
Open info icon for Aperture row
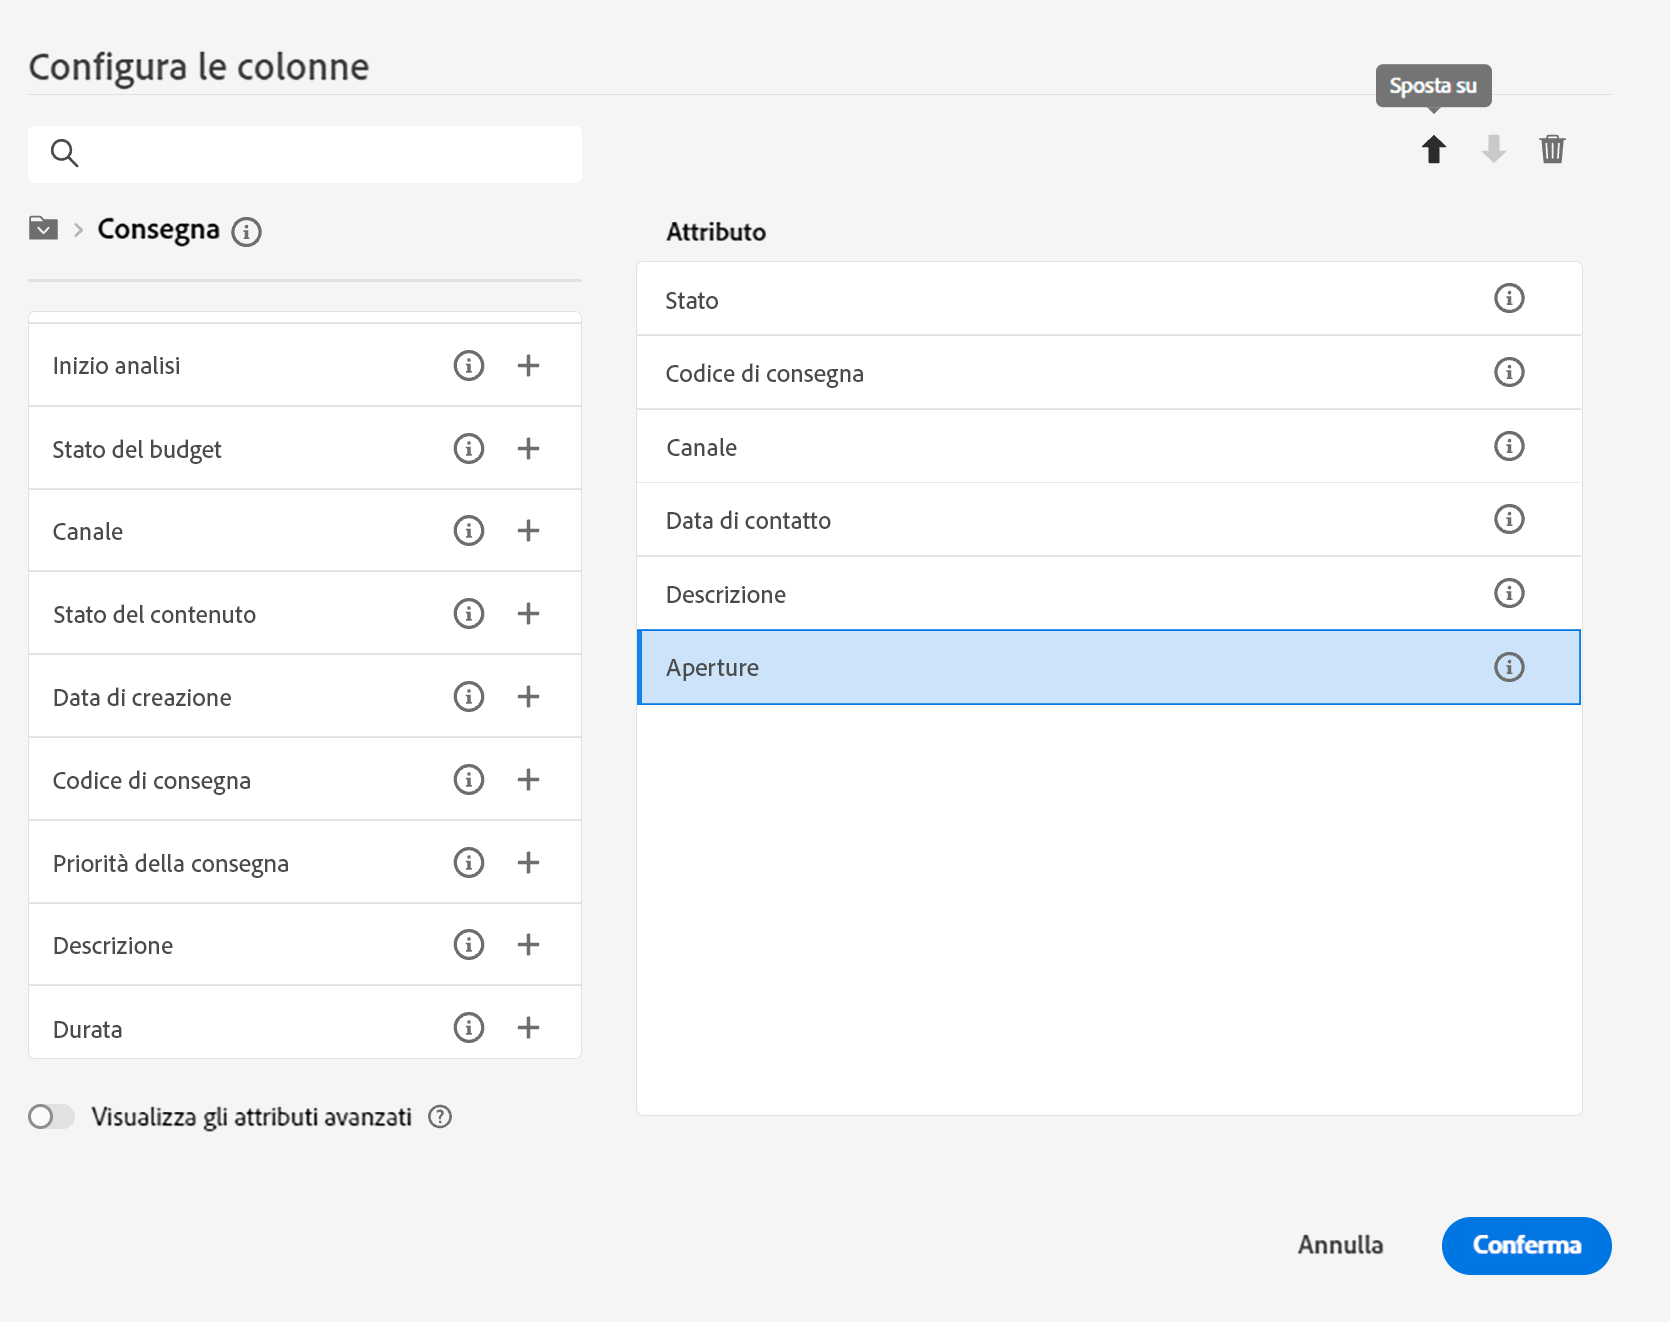coord(1508,667)
